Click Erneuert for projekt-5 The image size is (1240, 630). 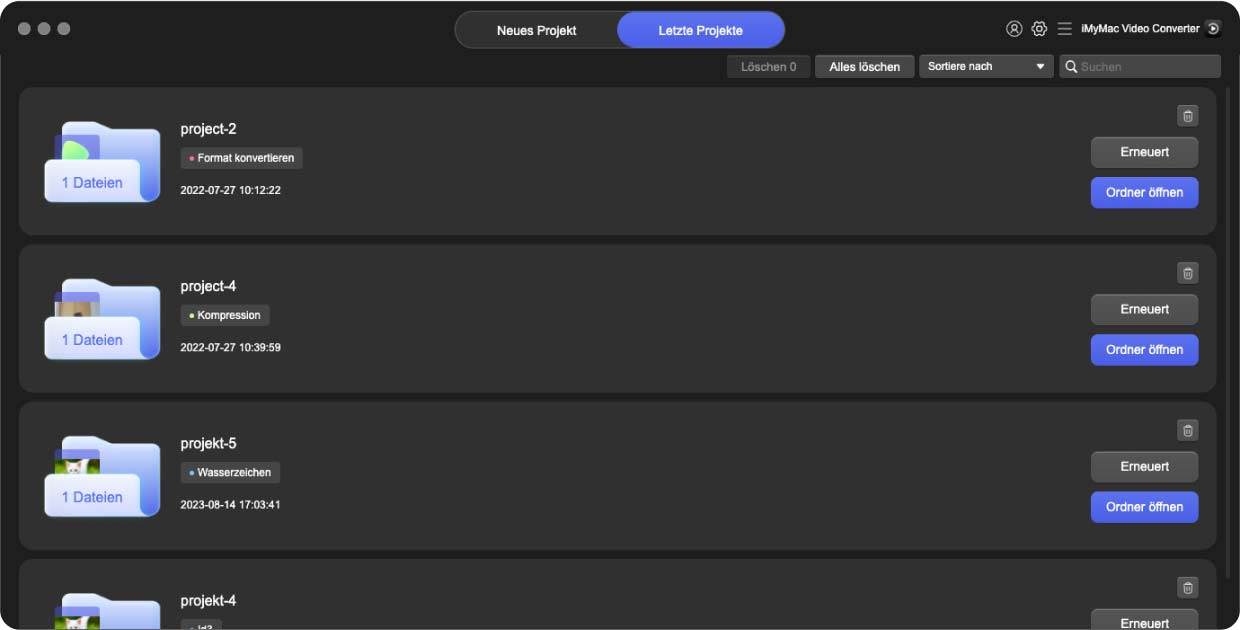(x=1144, y=466)
